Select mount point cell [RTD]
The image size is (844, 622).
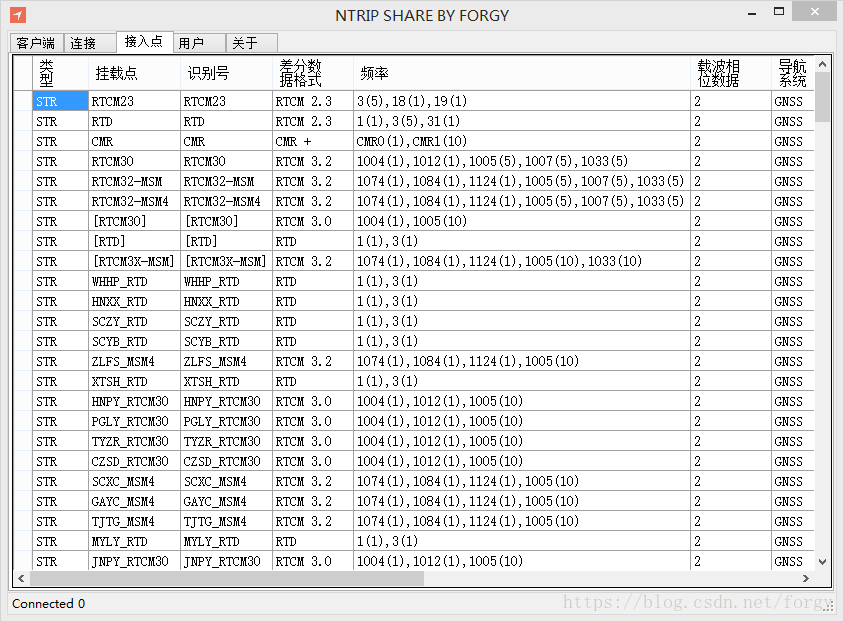pos(134,241)
